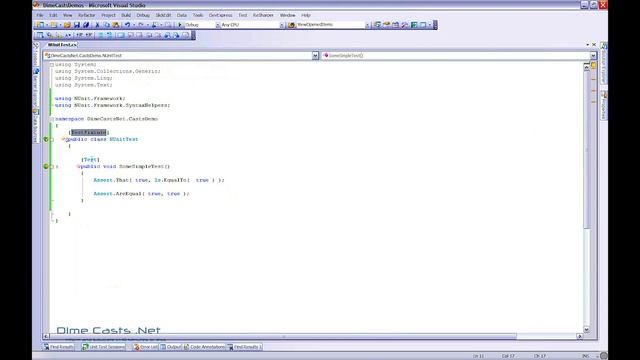
Task: Click the Start Debugging play icon
Action: coord(180,25)
